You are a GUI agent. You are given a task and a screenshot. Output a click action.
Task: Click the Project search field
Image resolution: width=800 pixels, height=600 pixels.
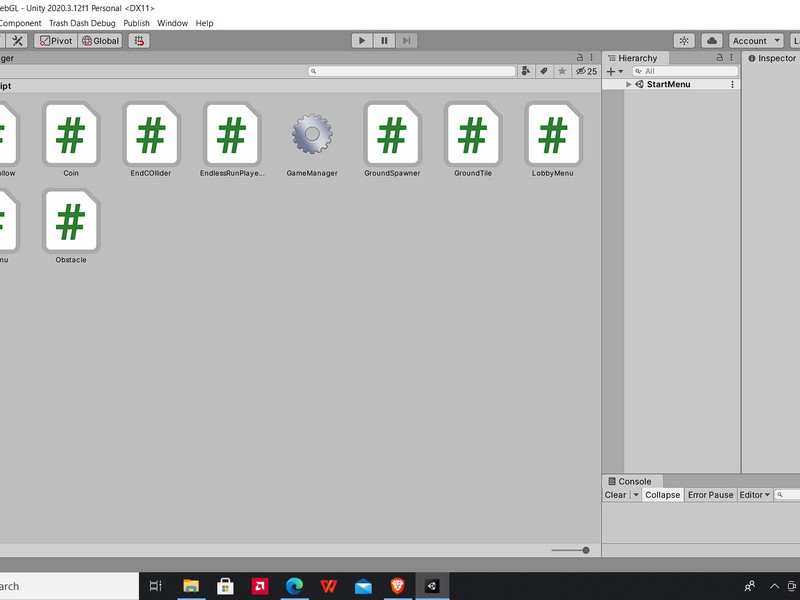click(412, 71)
